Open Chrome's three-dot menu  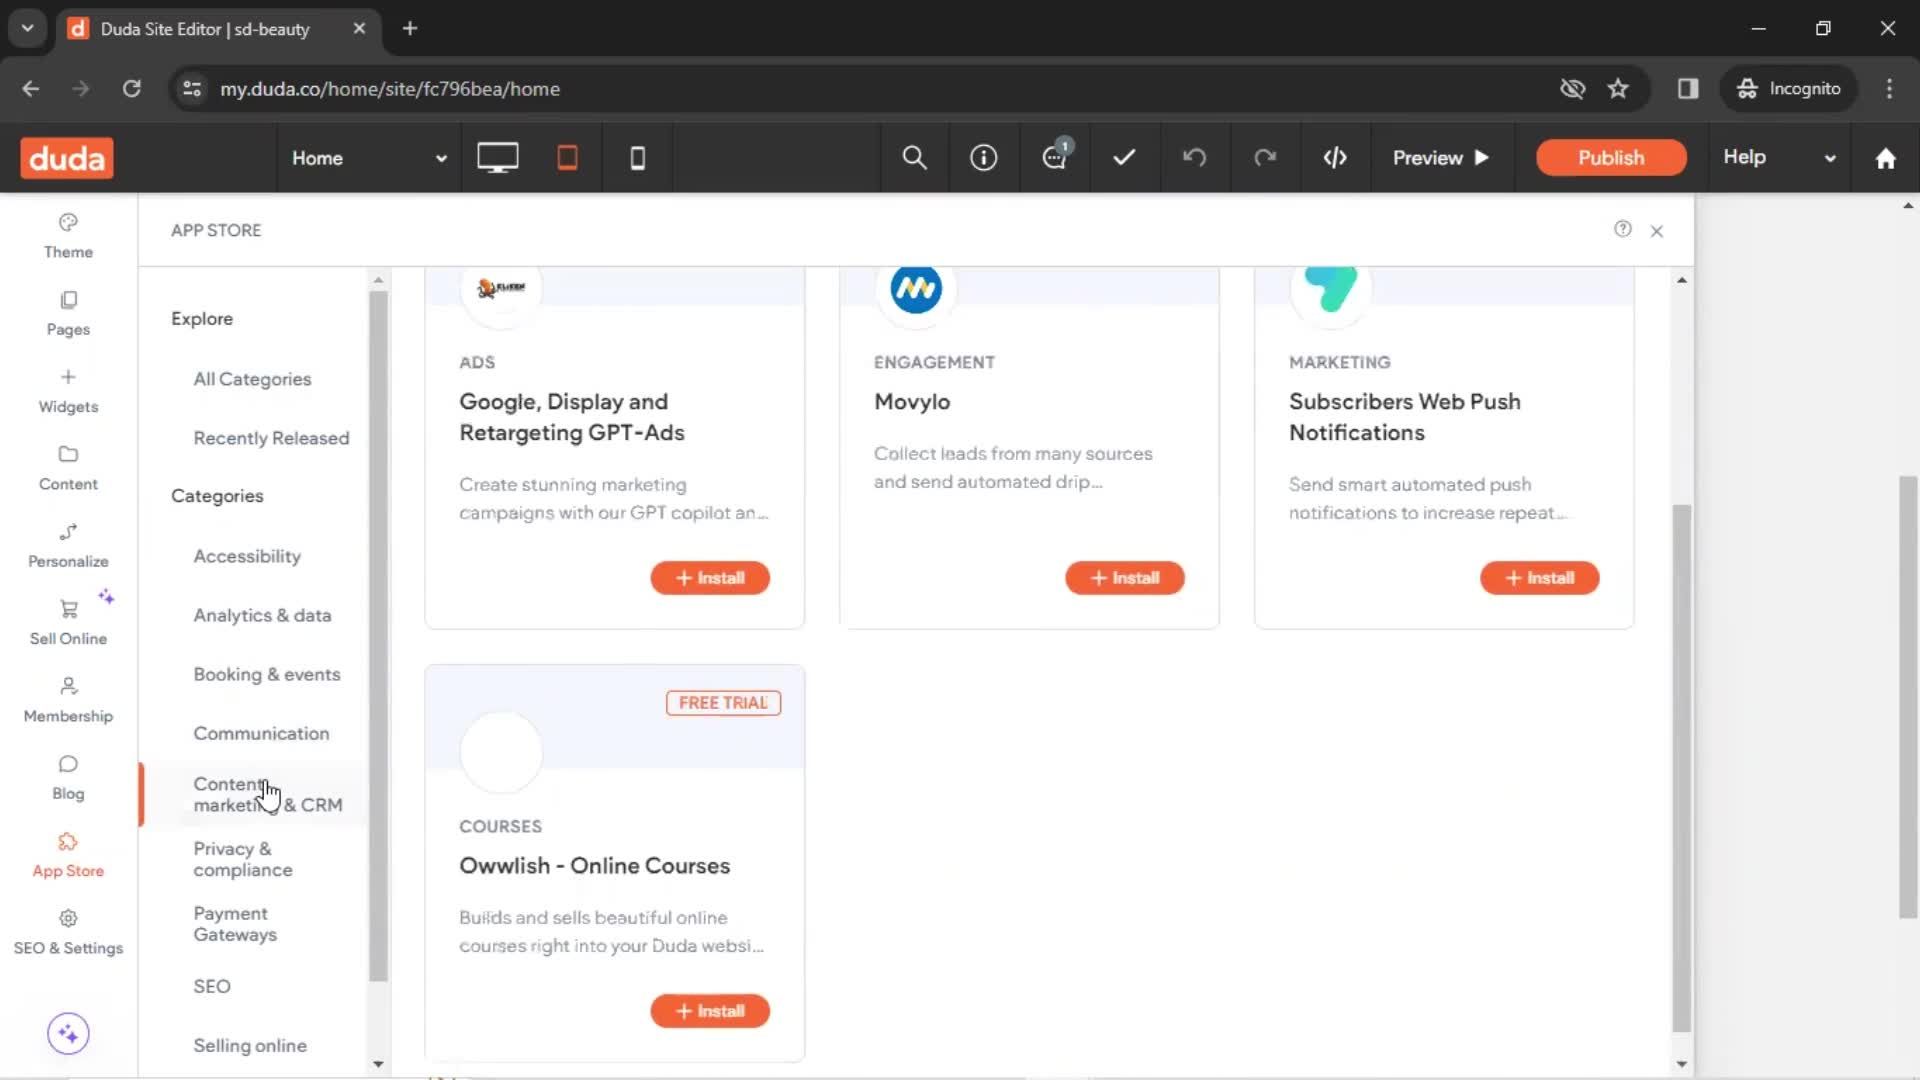click(x=1889, y=89)
